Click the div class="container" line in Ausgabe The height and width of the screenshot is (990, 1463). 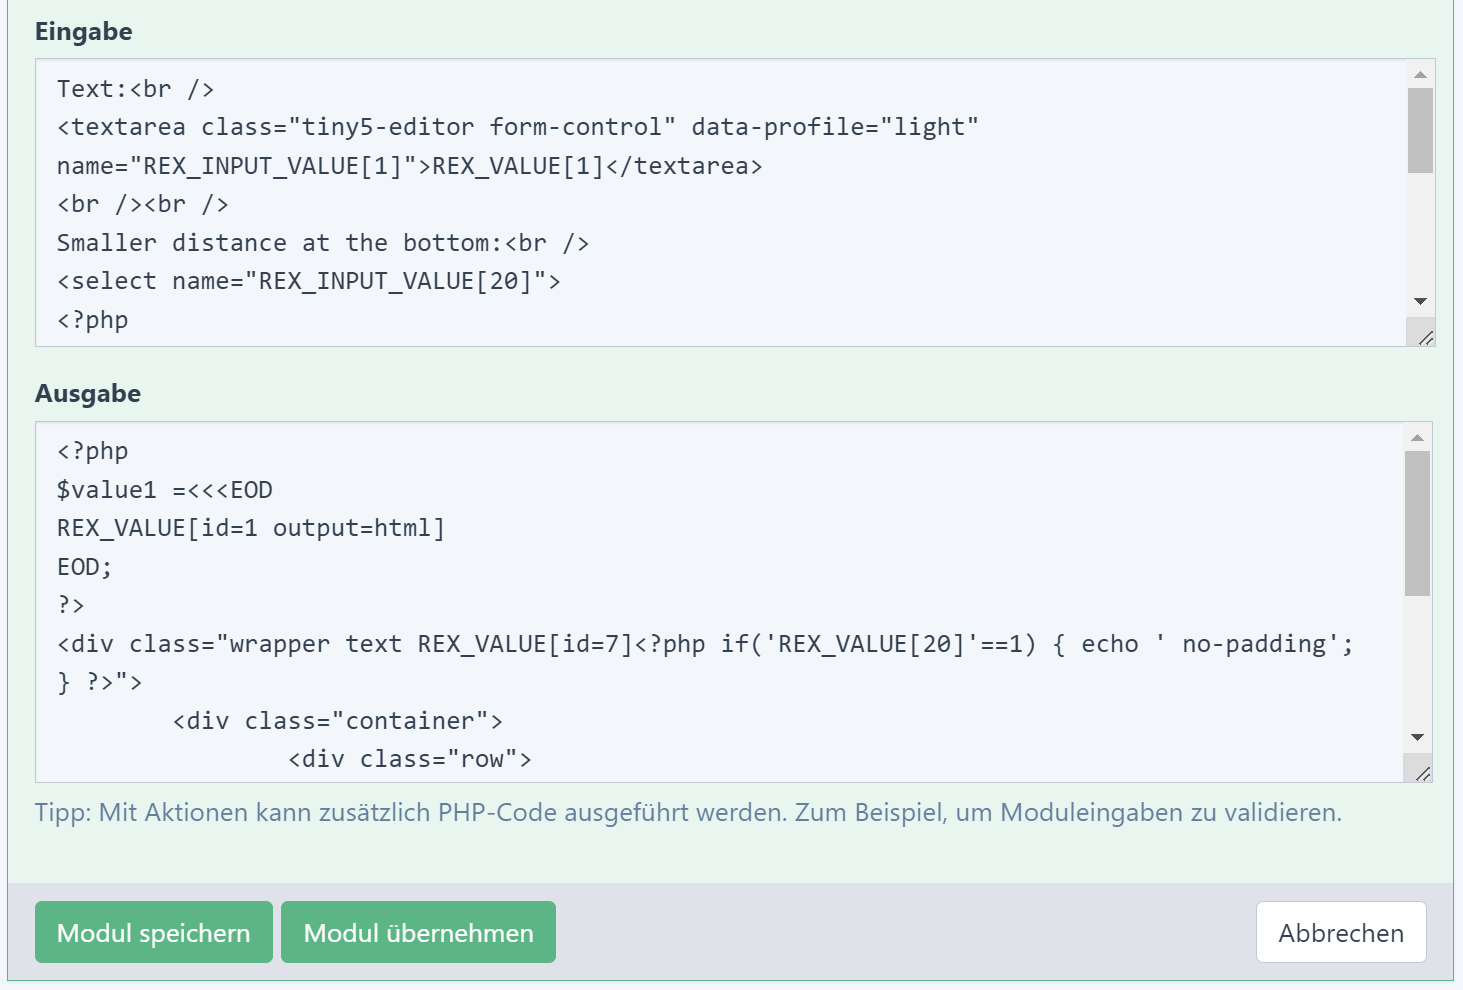click(337, 721)
